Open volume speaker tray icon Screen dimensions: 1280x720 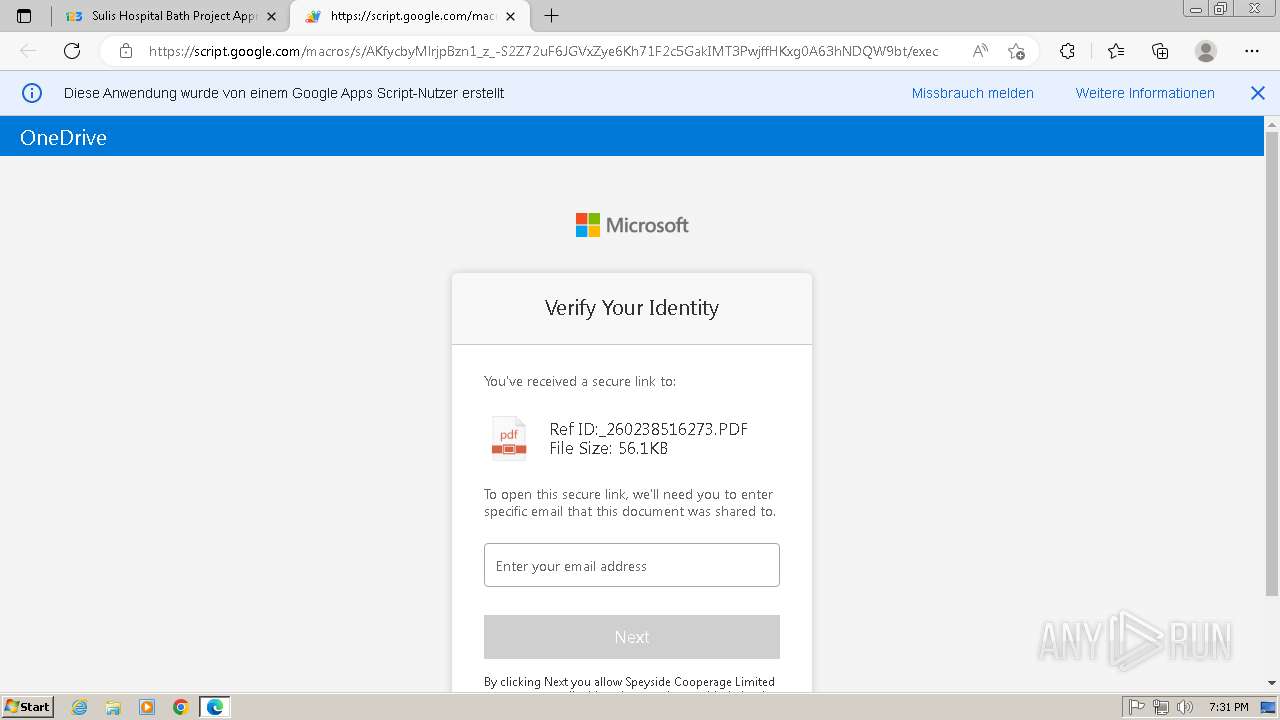pyautogui.click(x=1185, y=707)
